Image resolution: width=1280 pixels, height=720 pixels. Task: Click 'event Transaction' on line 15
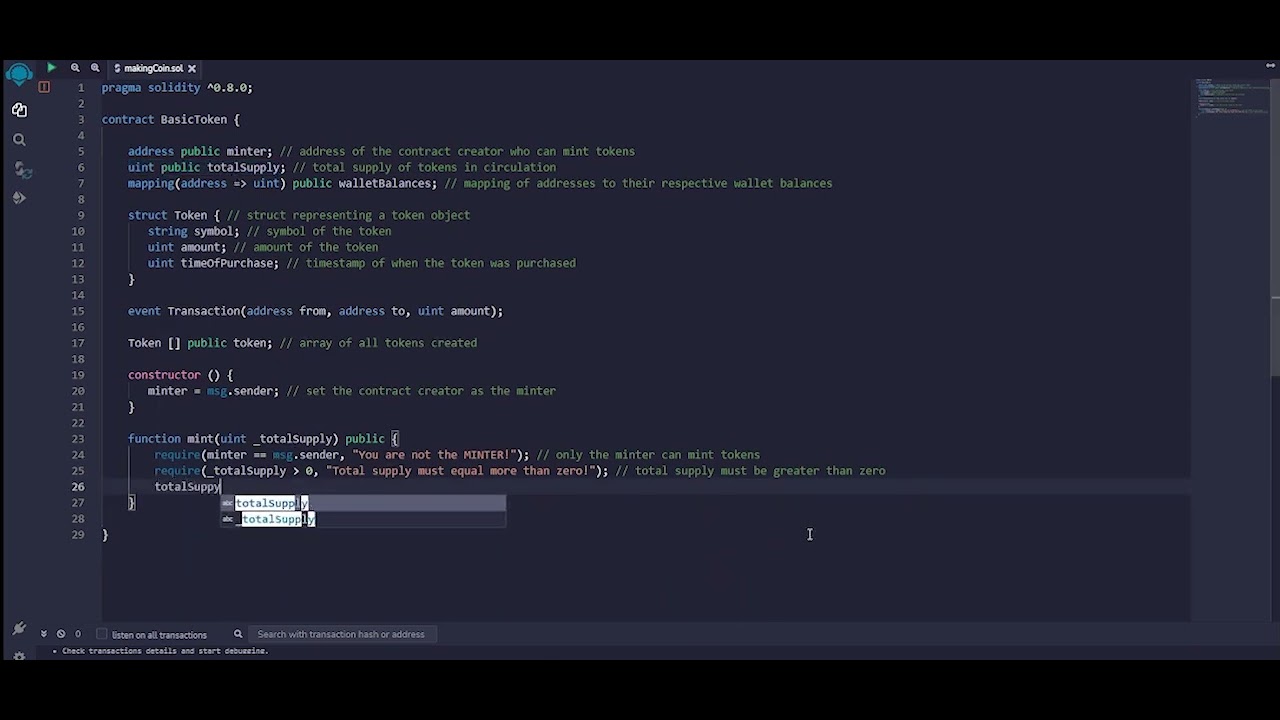[185, 311]
